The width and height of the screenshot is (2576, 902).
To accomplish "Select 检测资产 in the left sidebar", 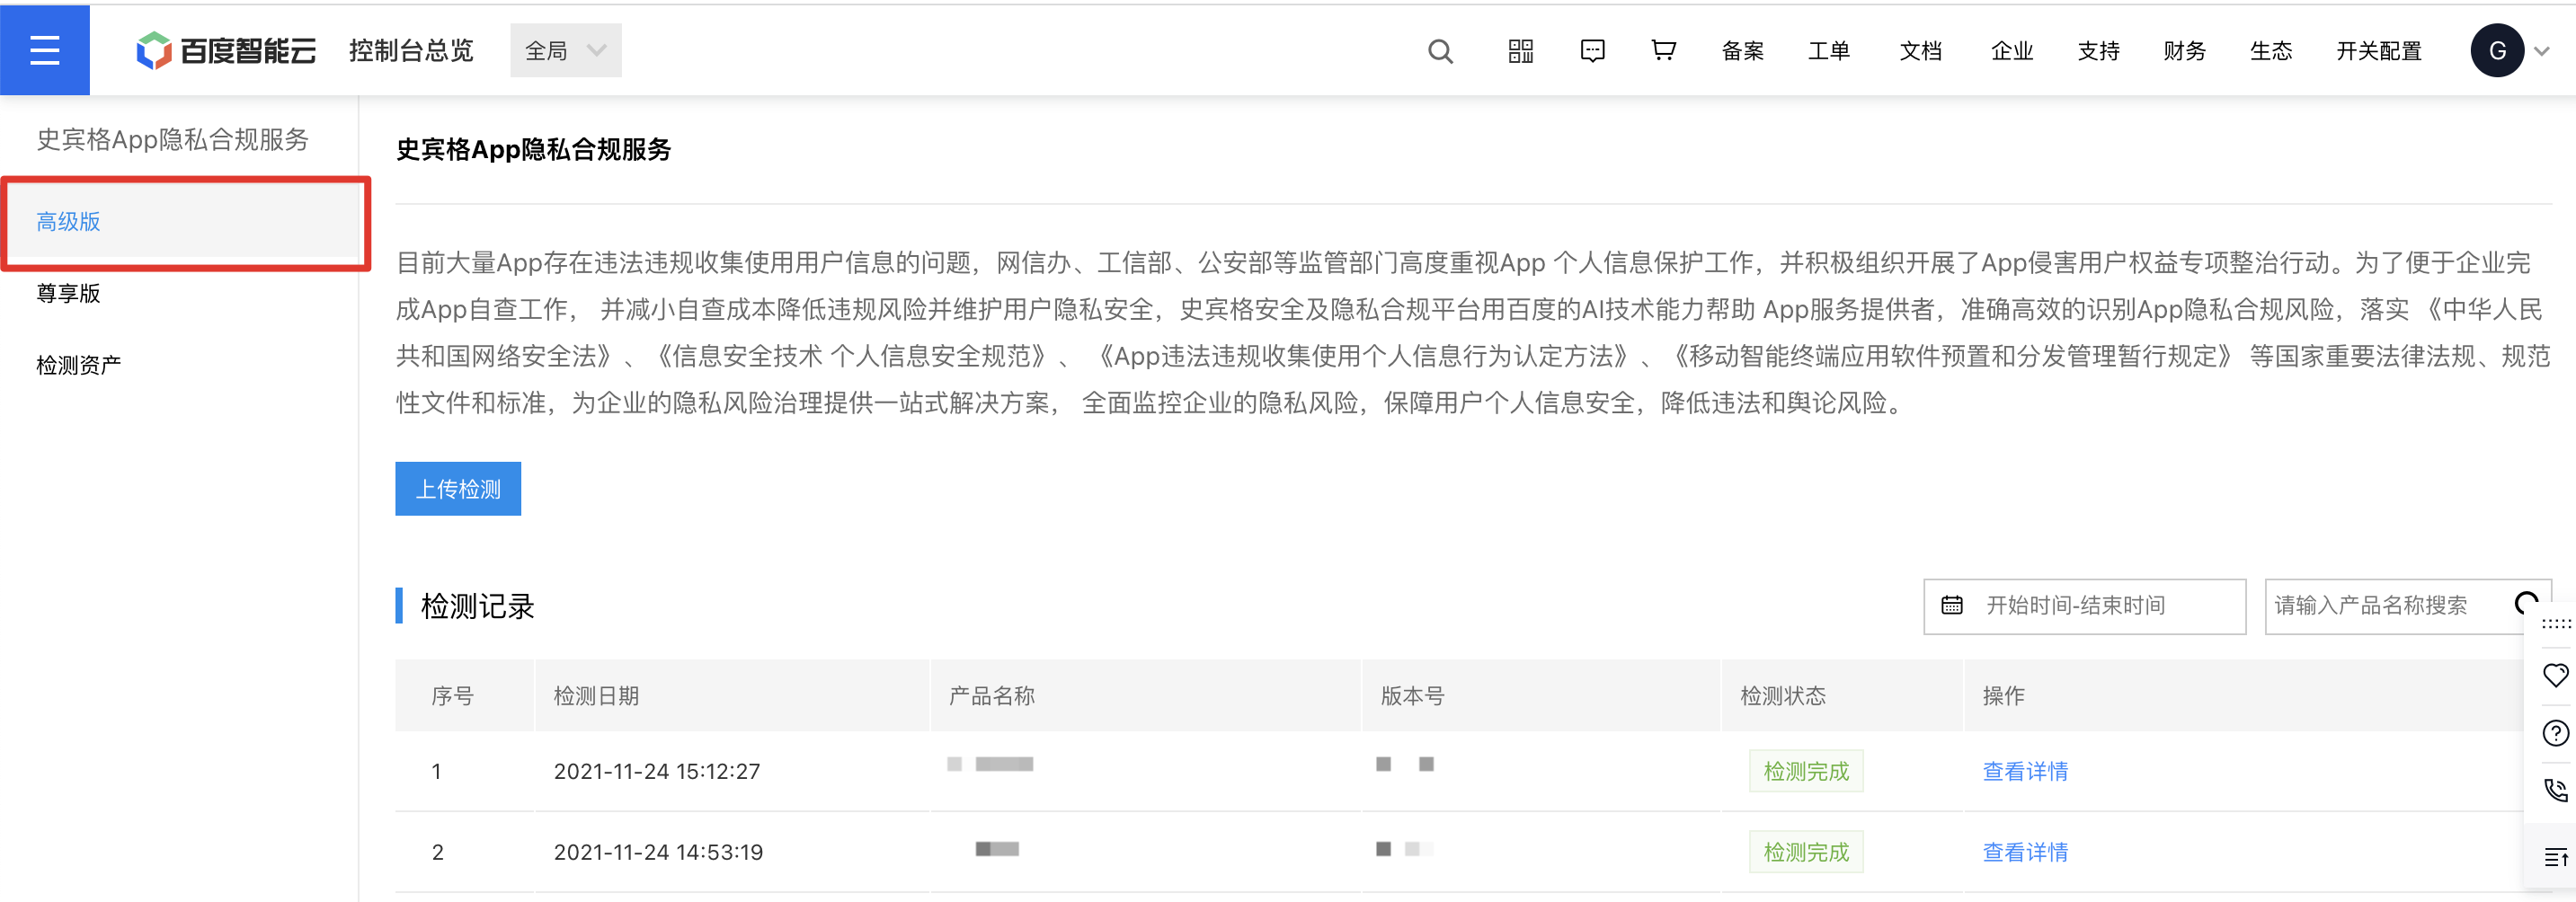I will click(x=79, y=365).
